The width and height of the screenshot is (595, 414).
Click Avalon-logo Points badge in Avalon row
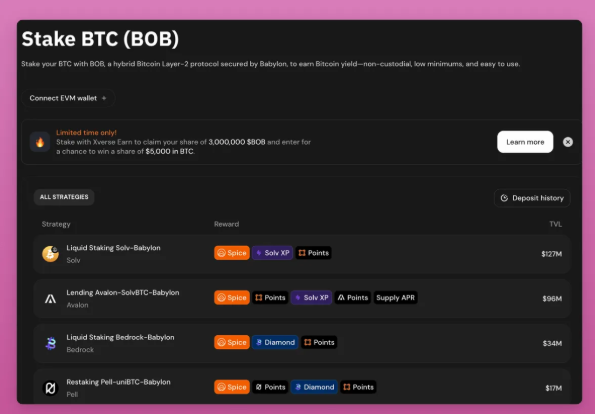pyautogui.click(x=353, y=298)
